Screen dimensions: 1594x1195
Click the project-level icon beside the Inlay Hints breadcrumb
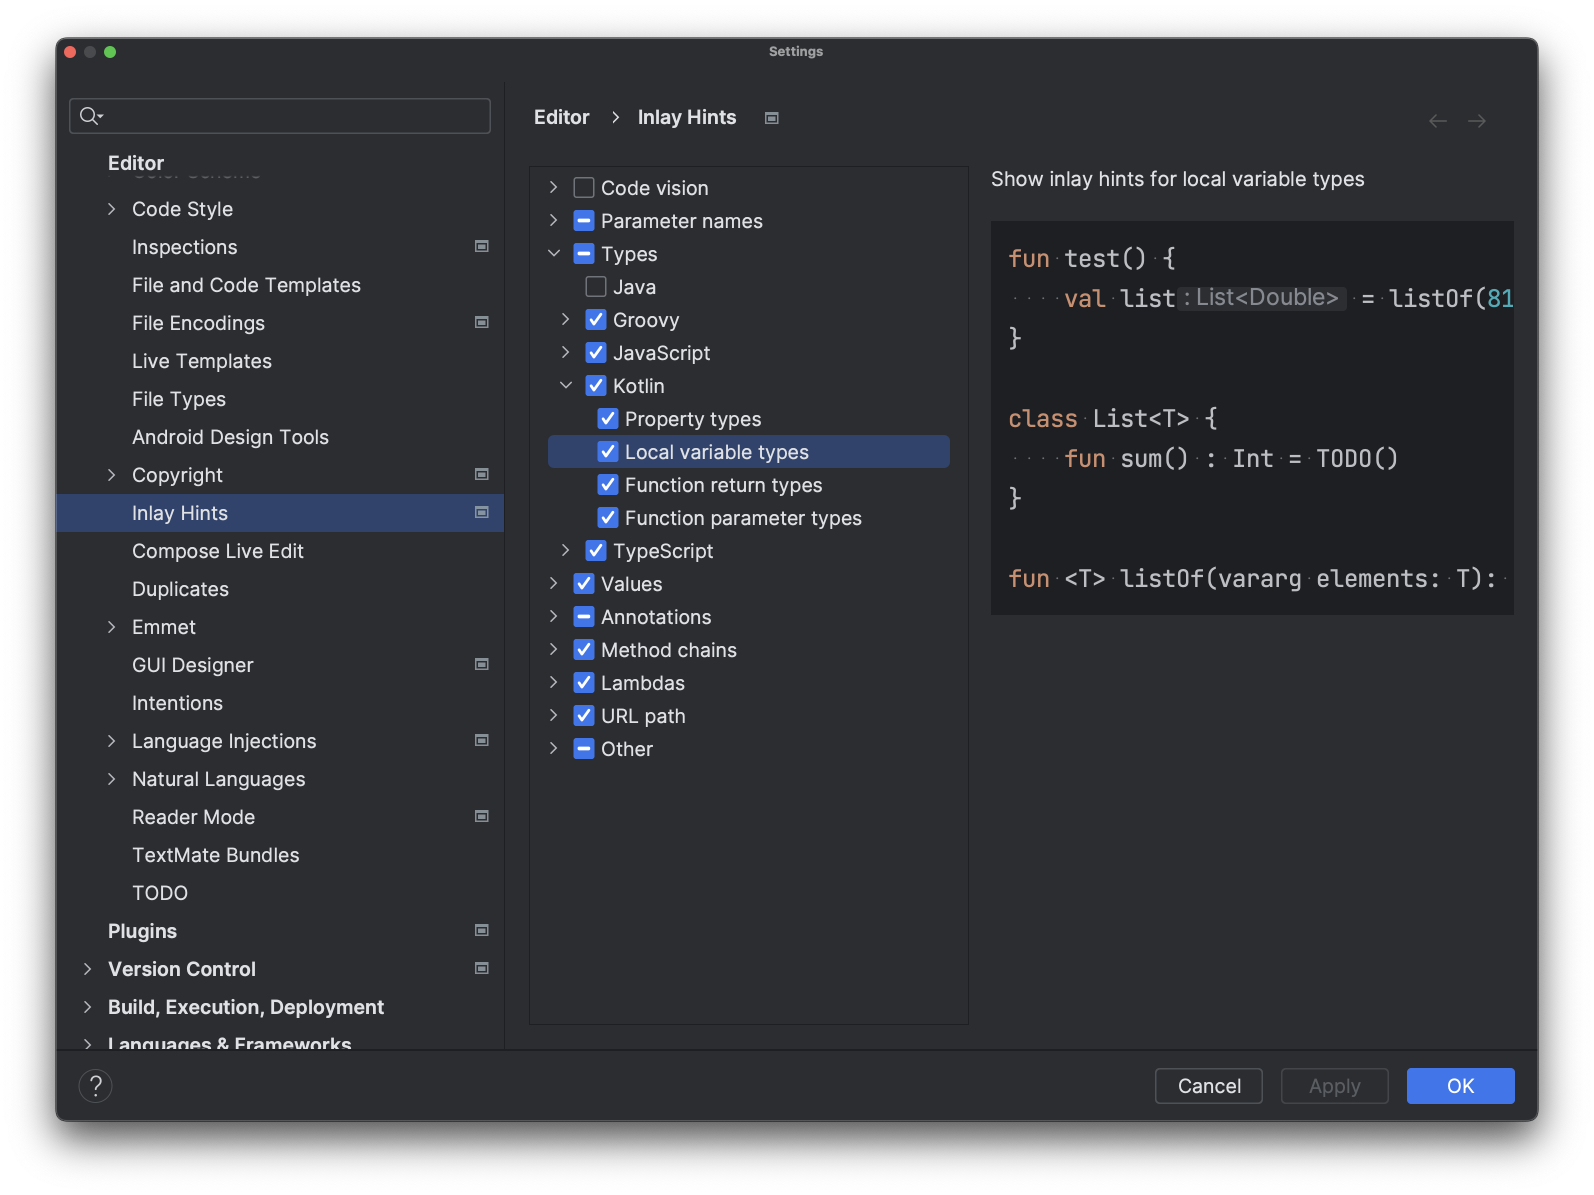click(772, 118)
